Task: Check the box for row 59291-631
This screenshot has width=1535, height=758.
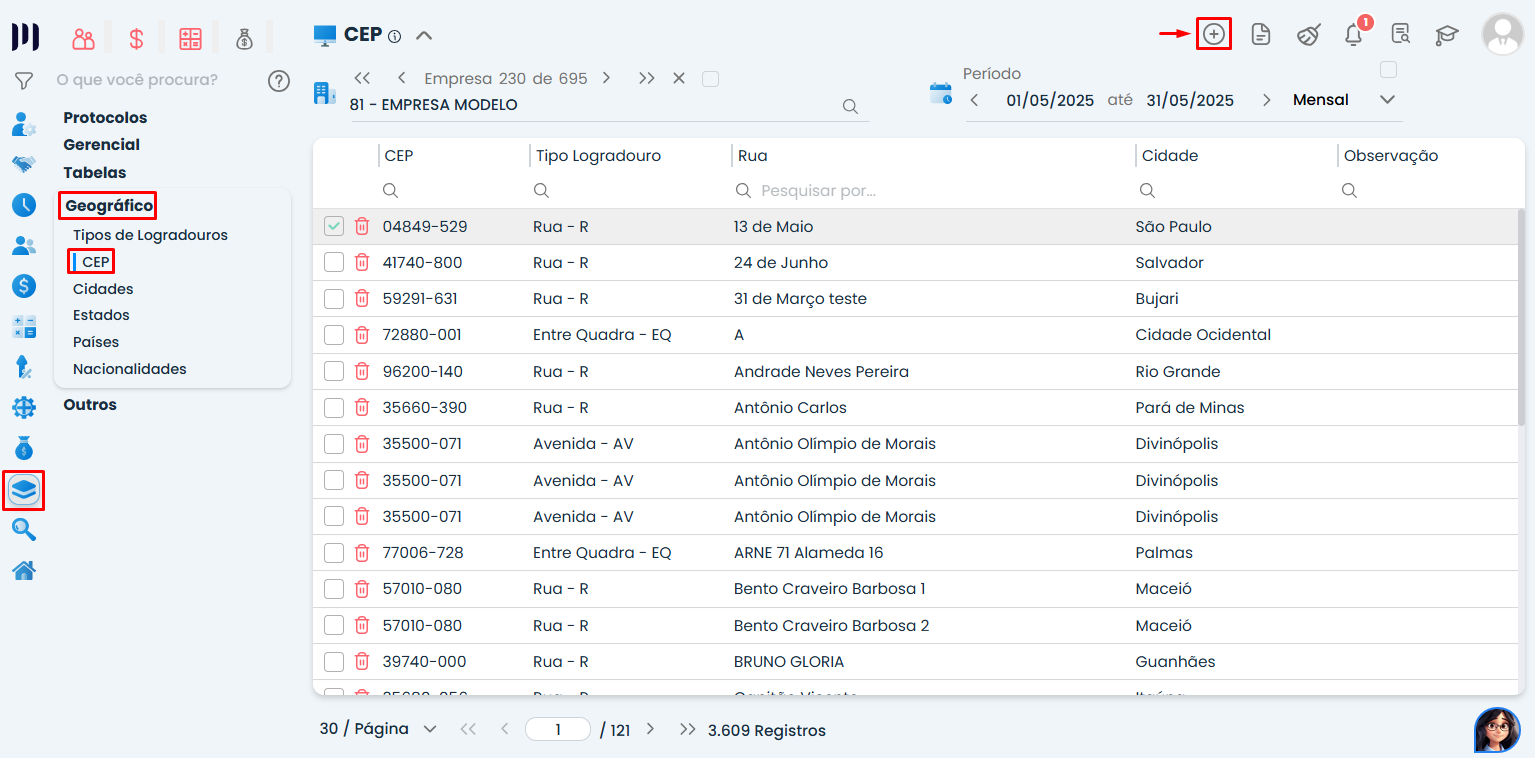Action: [334, 299]
